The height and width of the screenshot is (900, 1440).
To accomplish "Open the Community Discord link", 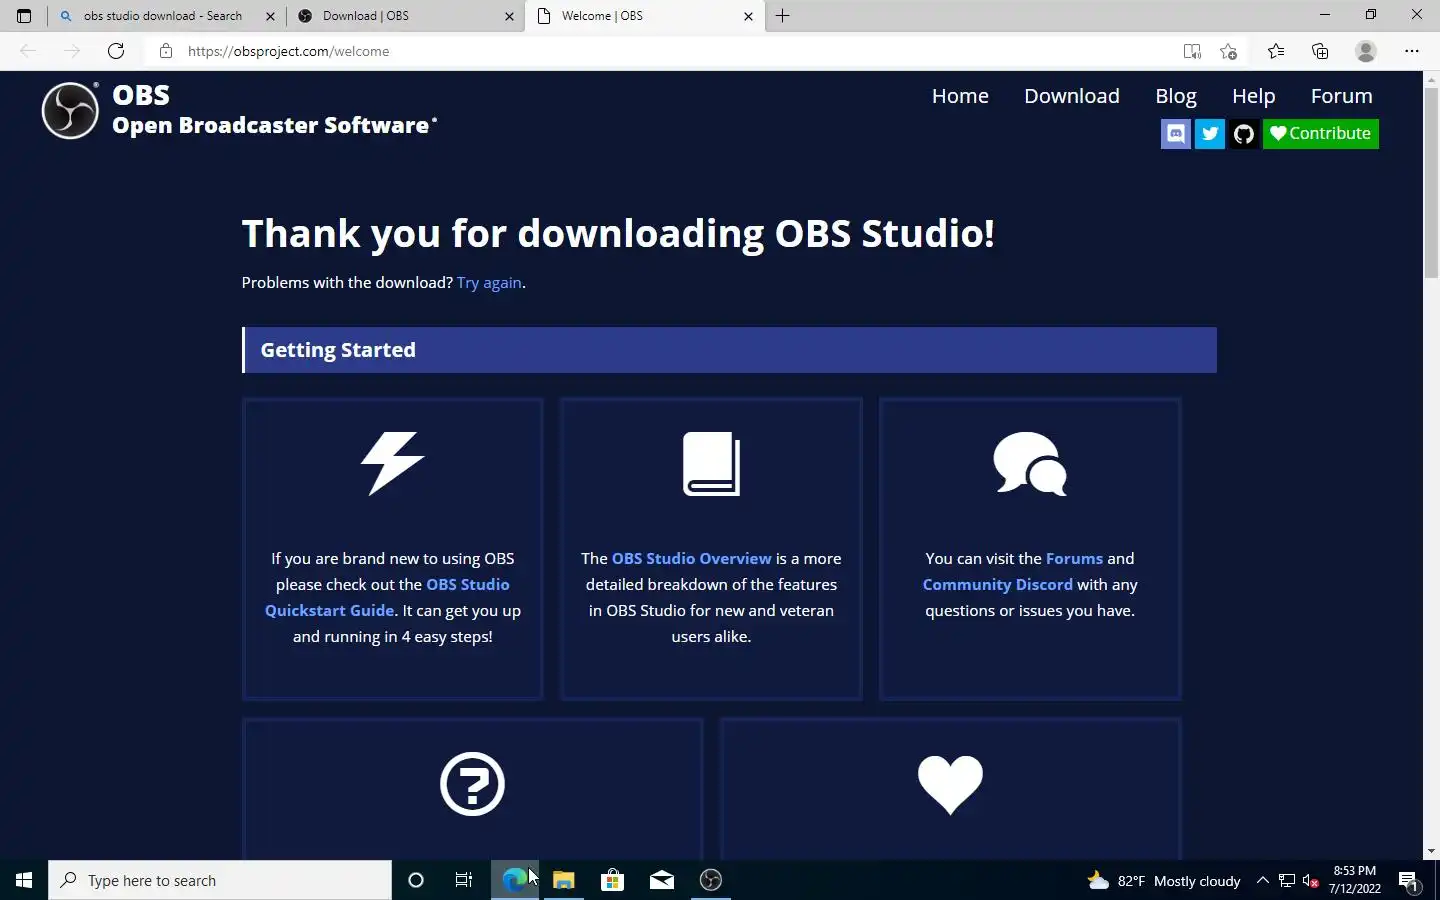I will pos(997,585).
